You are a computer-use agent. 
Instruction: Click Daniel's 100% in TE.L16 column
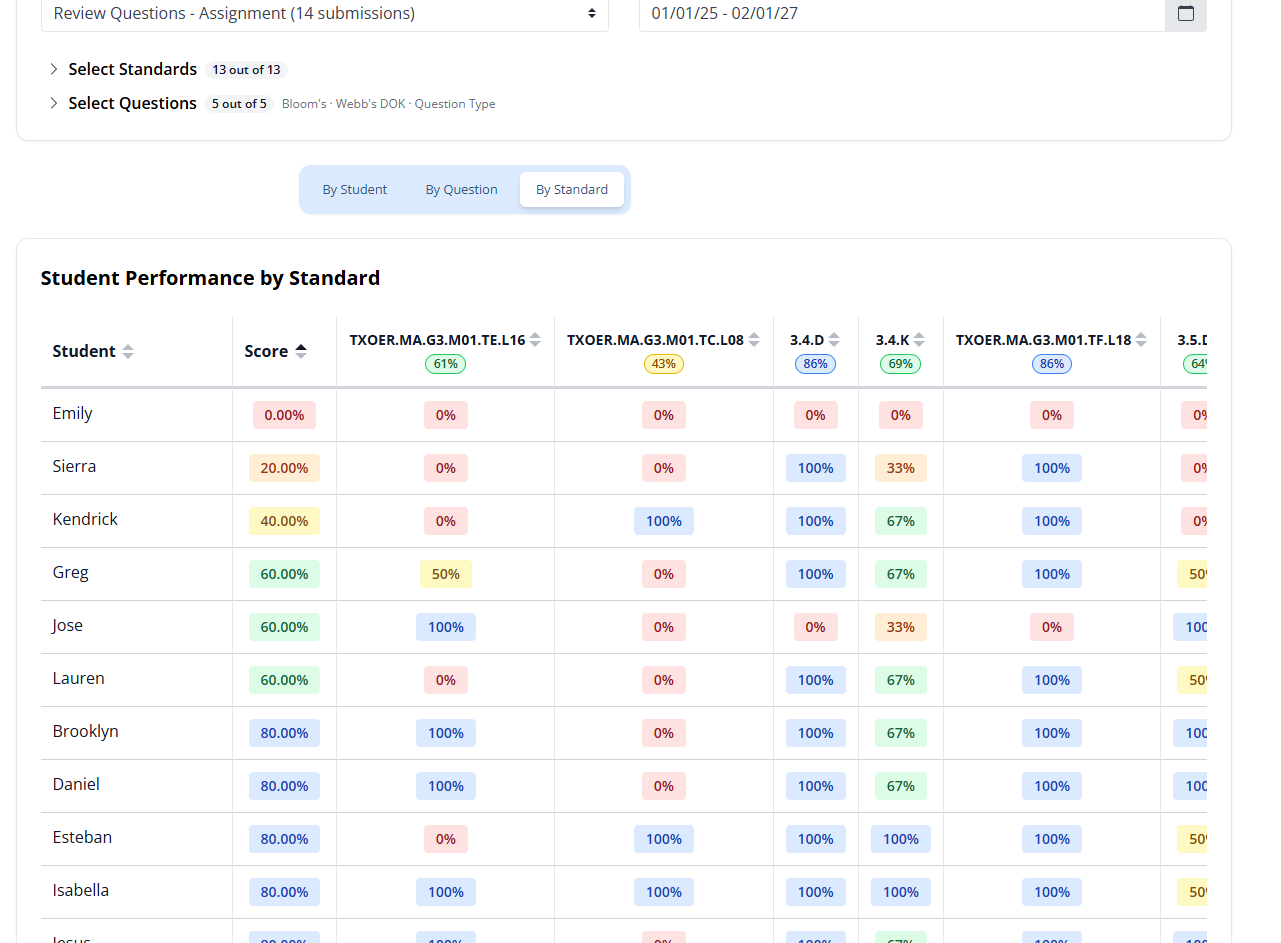coord(446,786)
